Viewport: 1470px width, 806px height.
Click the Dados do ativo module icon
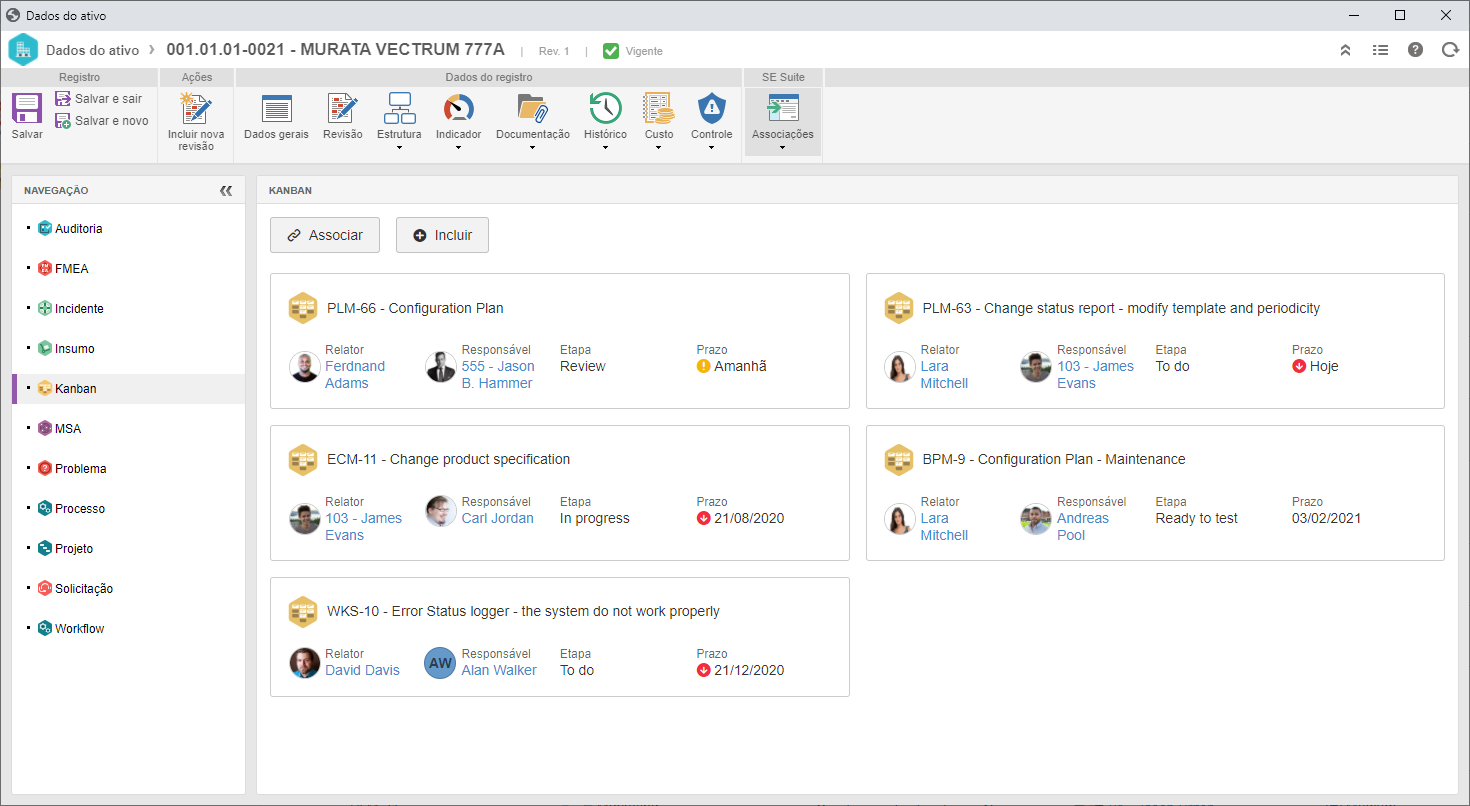tap(23, 50)
